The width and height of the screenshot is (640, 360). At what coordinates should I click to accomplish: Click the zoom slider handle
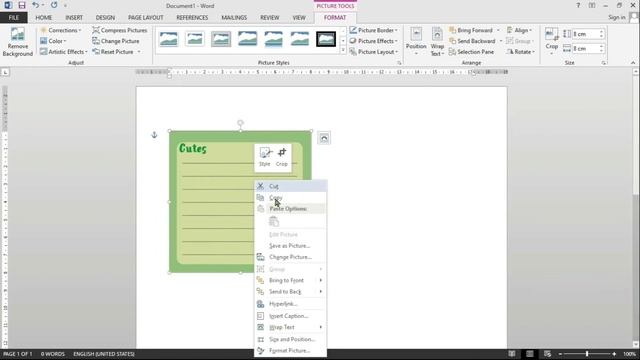pyautogui.click(x=587, y=354)
